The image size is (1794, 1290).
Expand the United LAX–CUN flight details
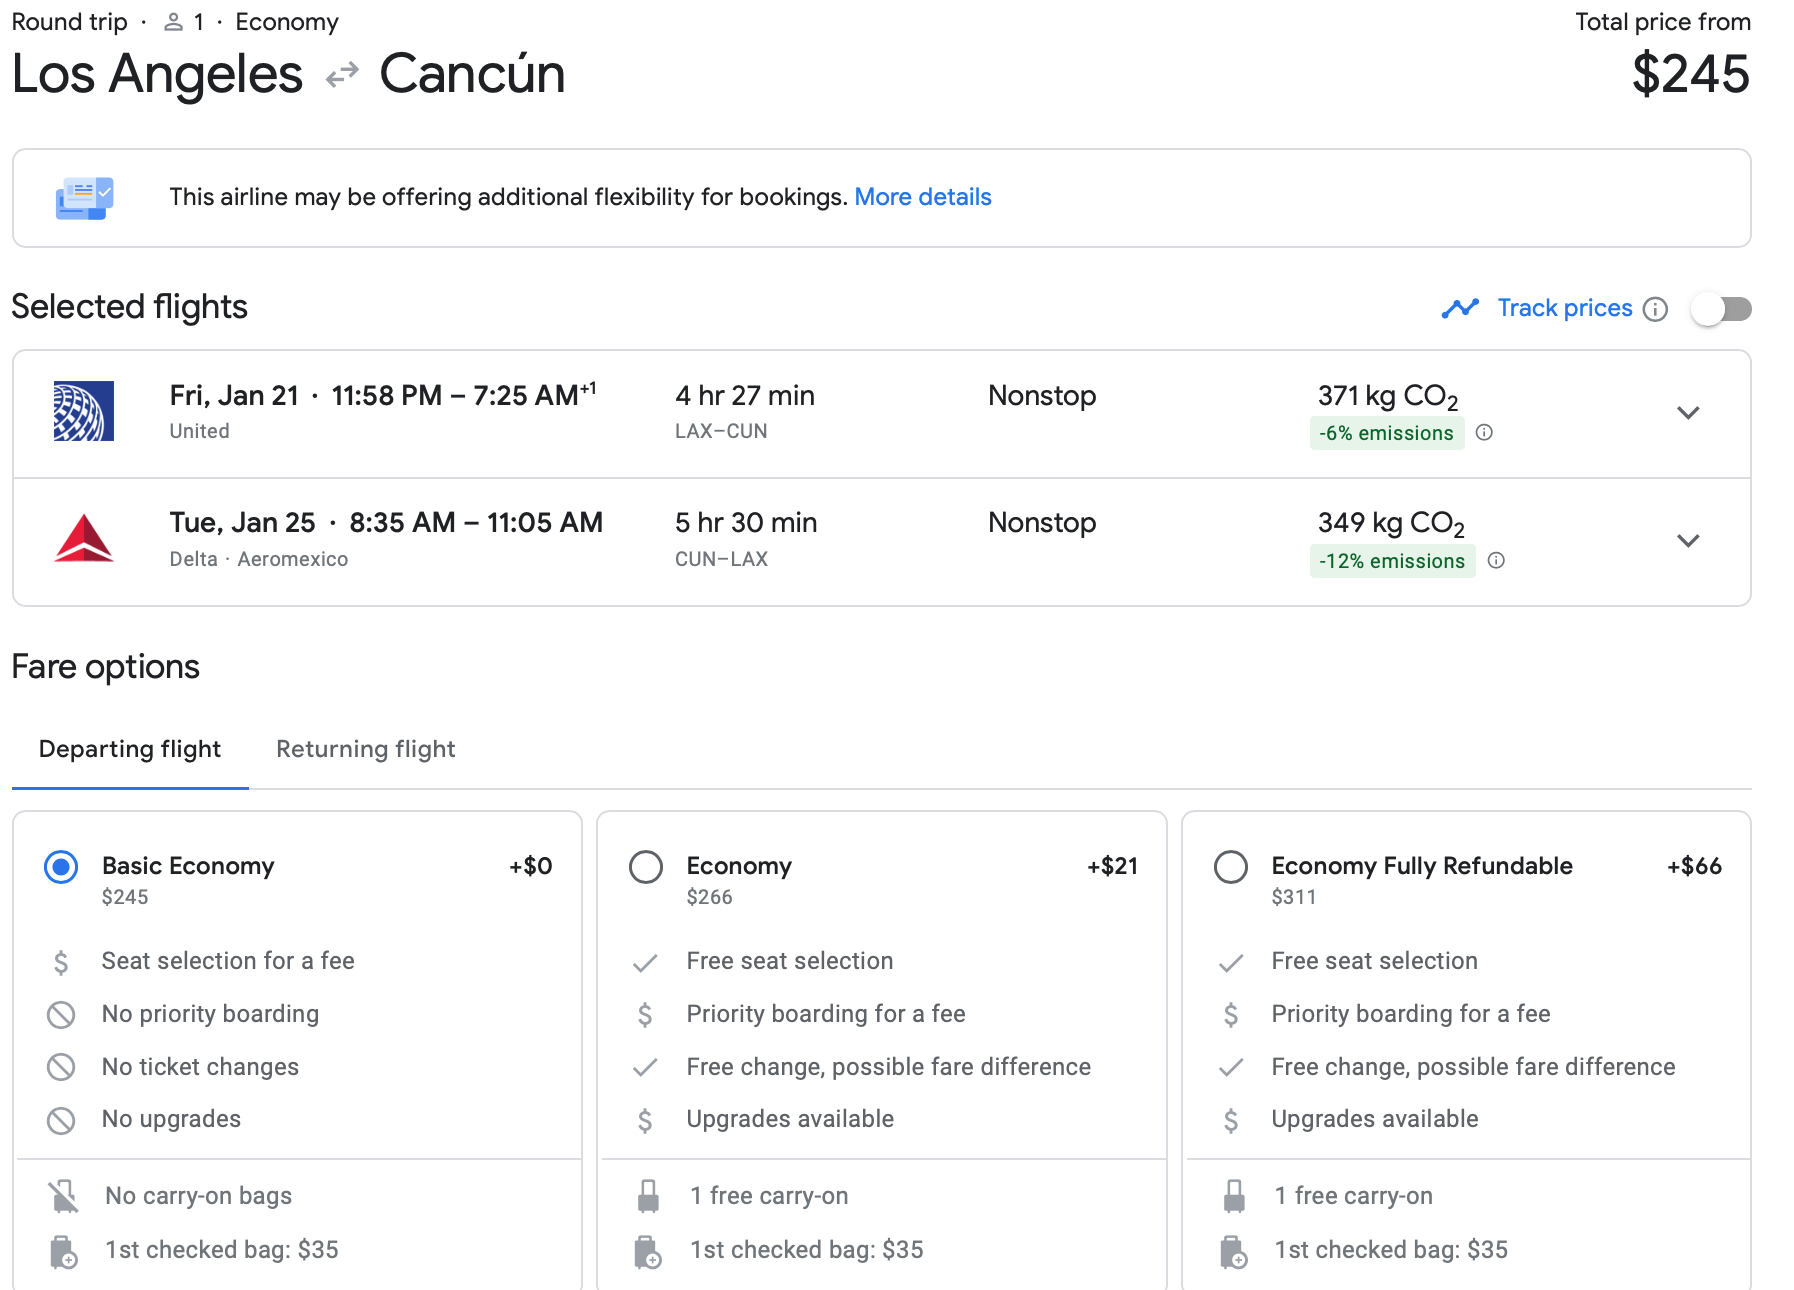point(1688,413)
